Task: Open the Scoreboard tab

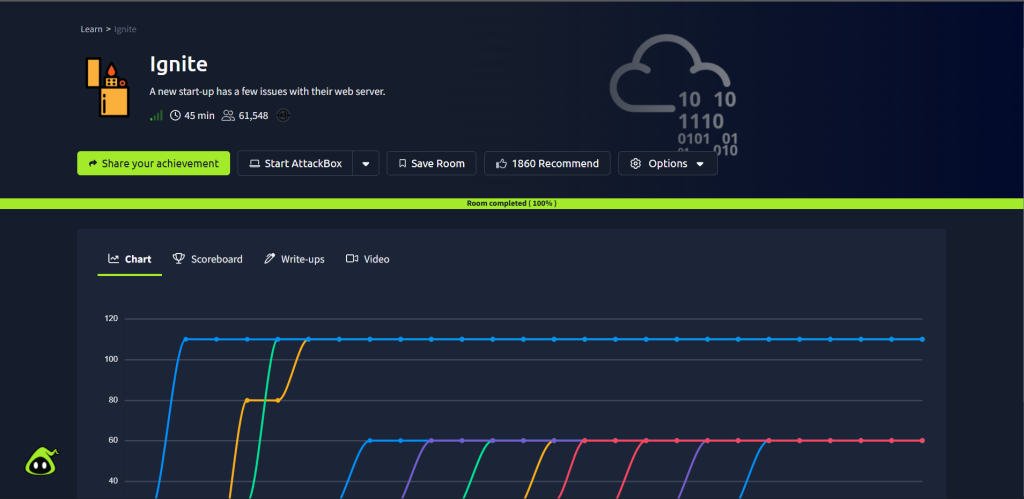Action: coord(208,259)
